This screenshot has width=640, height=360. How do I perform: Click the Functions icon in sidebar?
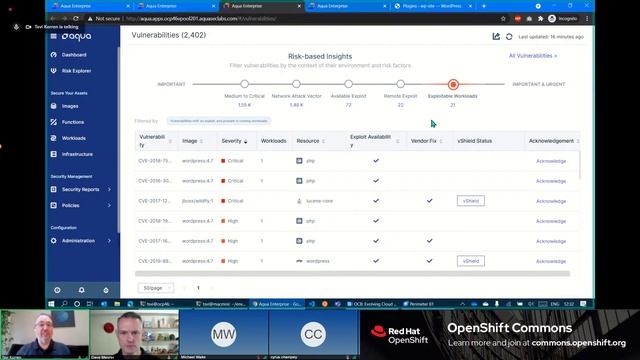coord(53,122)
